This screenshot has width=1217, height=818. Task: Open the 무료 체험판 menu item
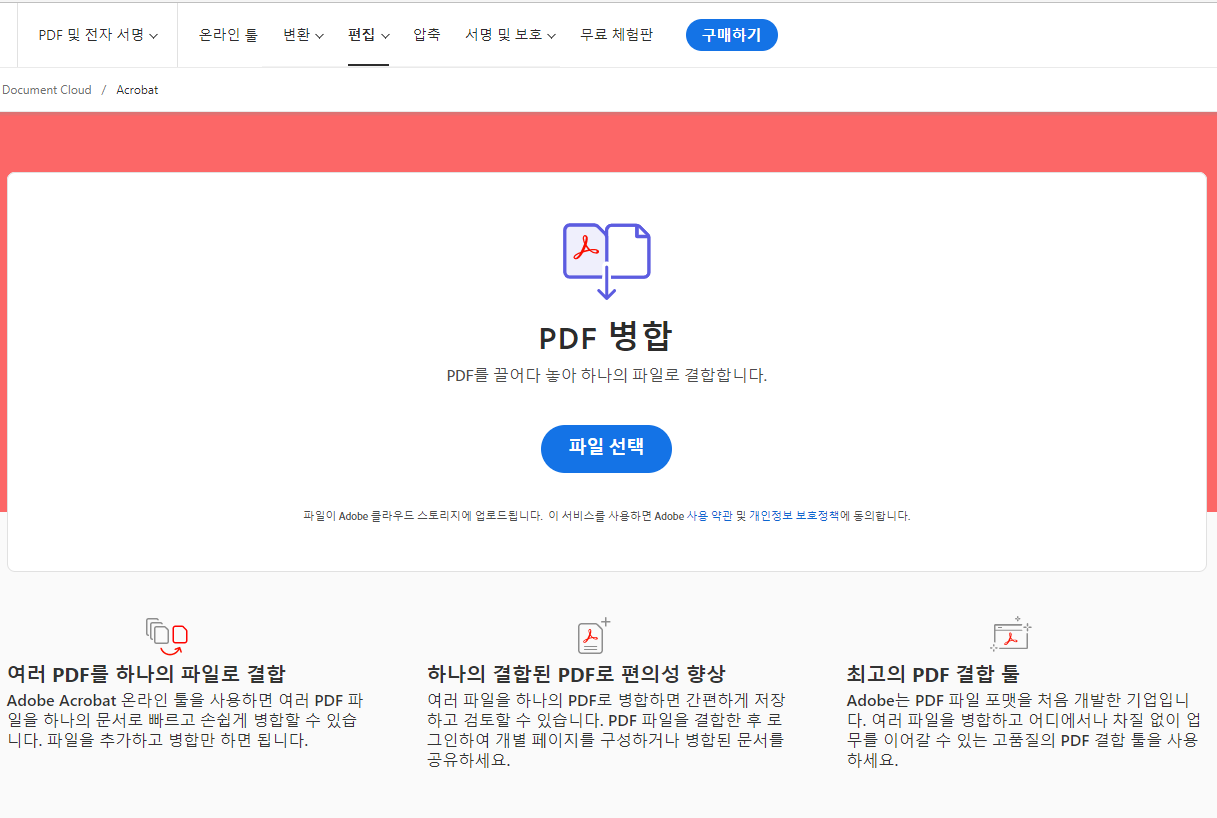pos(616,35)
